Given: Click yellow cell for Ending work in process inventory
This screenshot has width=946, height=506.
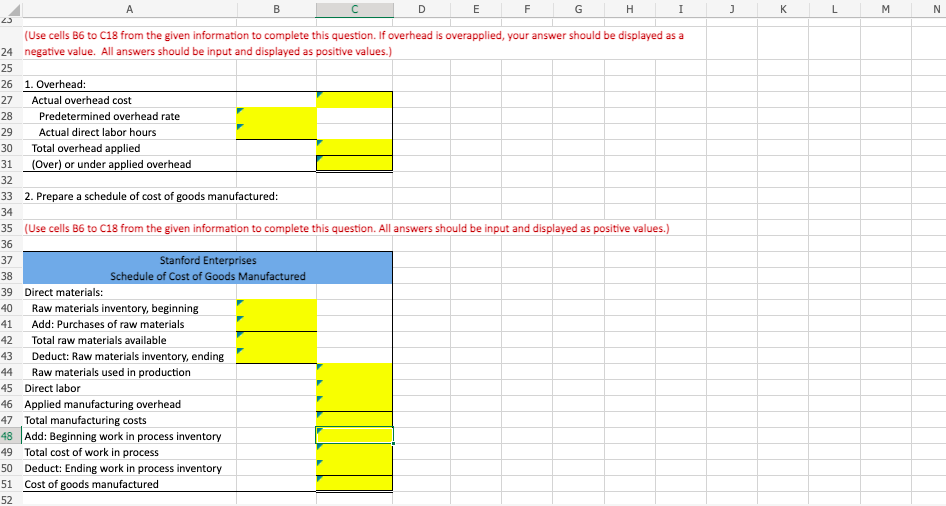Looking at the screenshot, I should pos(354,468).
